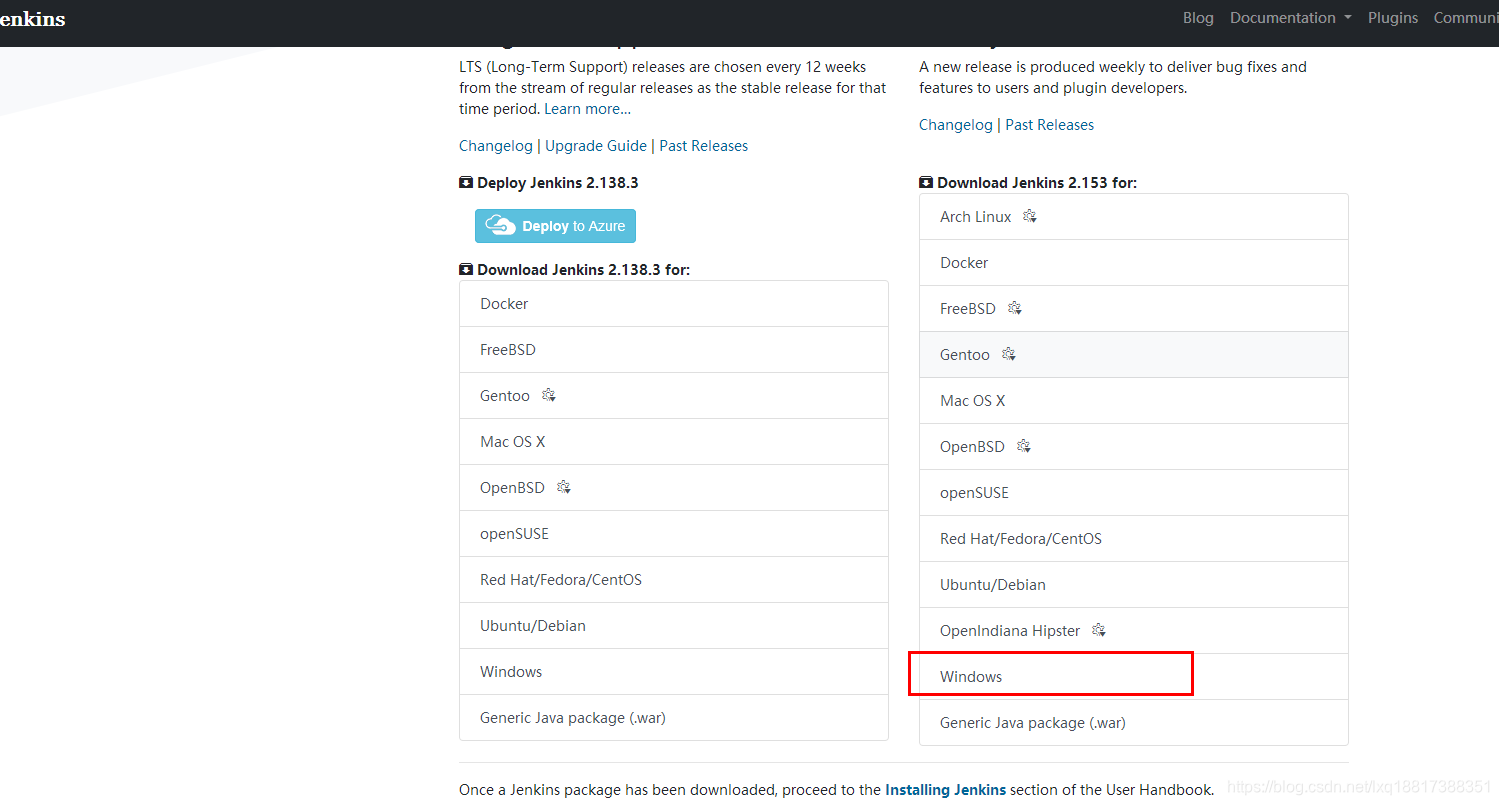1499x805 pixels.
Task: Download LTS Jenkins for openSUSE
Action: (x=674, y=534)
